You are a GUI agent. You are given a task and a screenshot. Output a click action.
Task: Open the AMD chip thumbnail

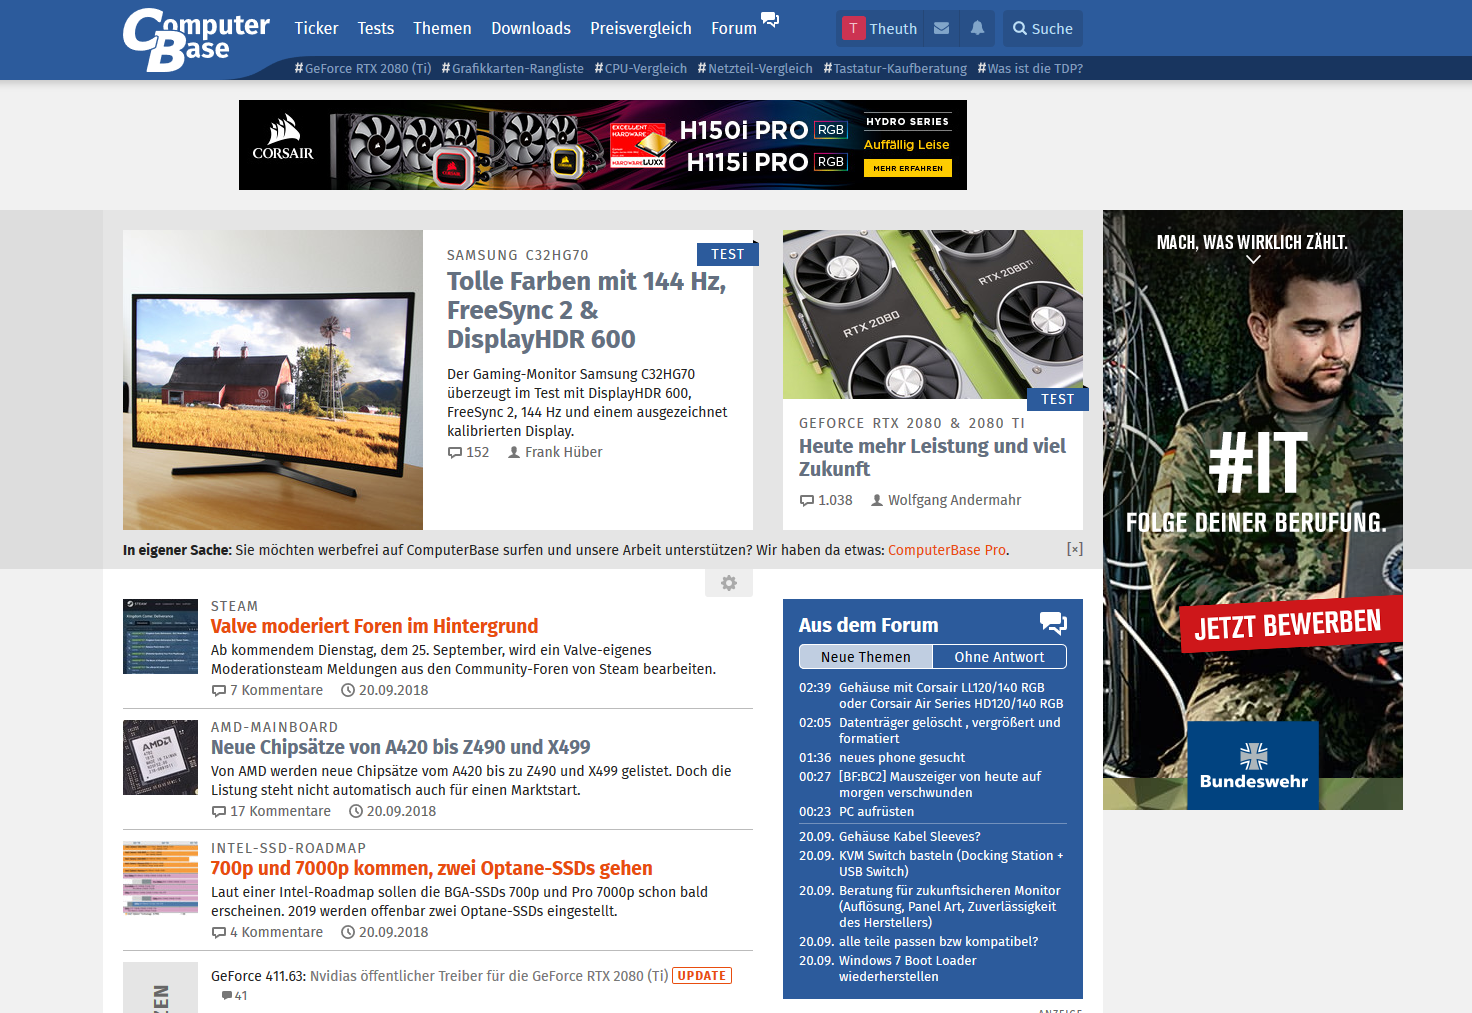(x=160, y=757)
